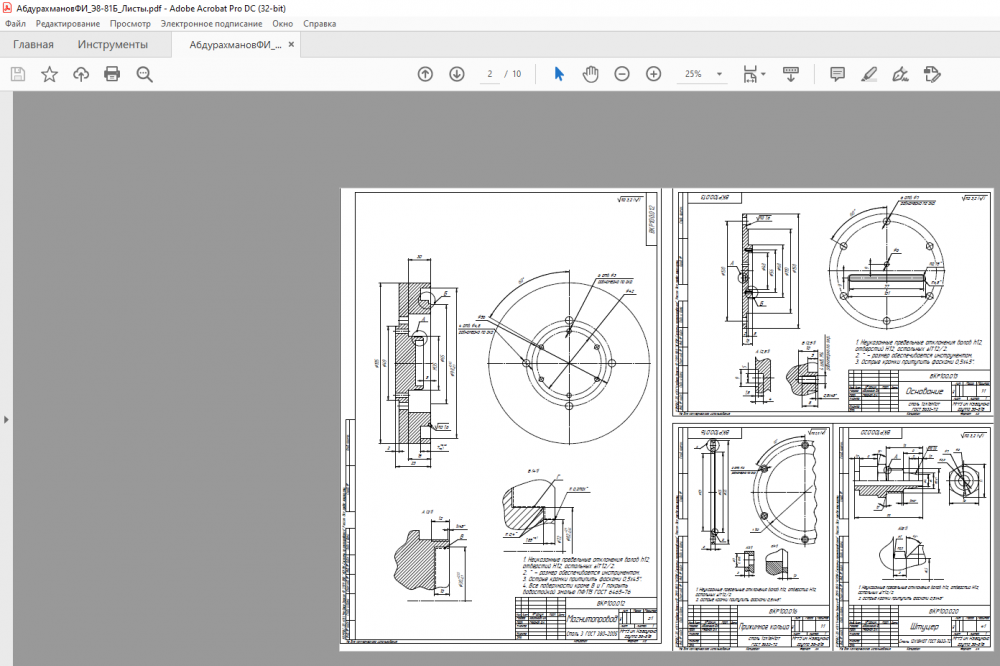Viewport: 1000px width, 666px height.
Task: Add a comment note
Action: point(838,74)
